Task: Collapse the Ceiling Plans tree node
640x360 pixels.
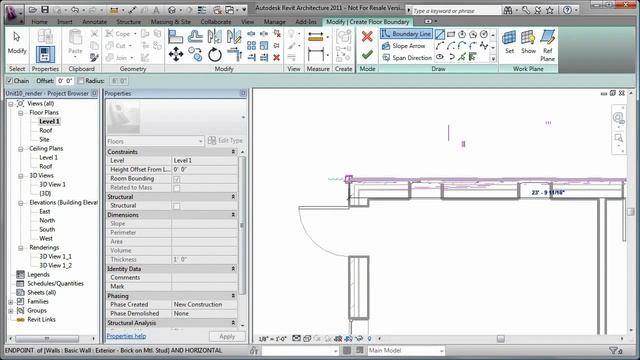Action: (21, 149)
